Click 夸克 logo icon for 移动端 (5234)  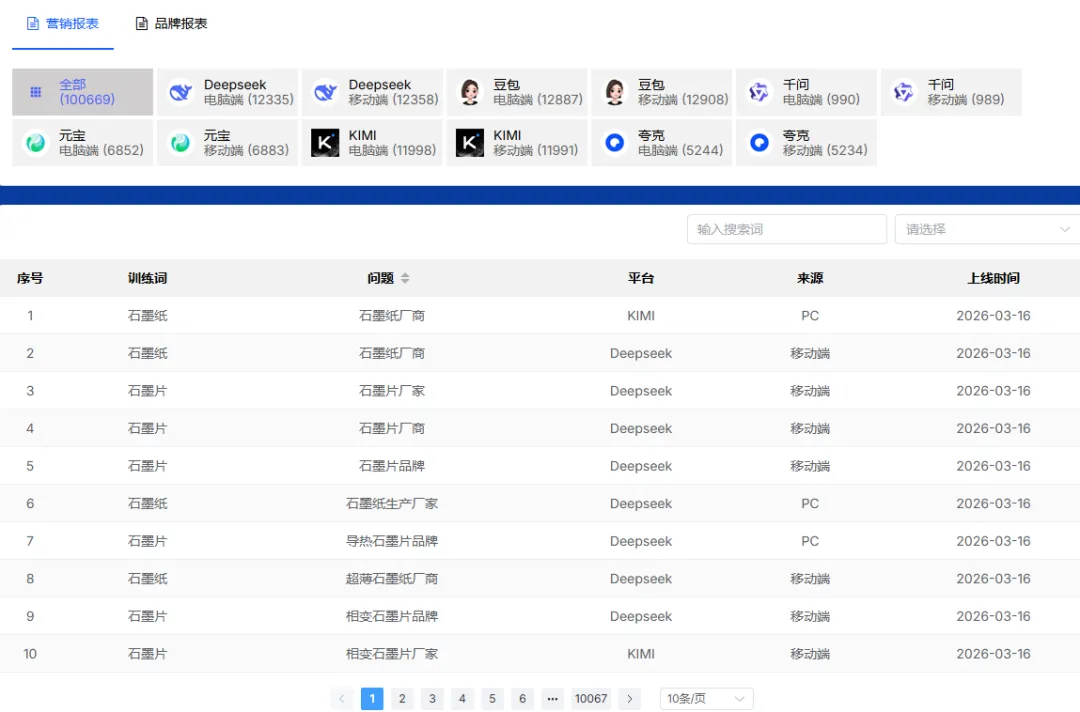click(759, 143)
